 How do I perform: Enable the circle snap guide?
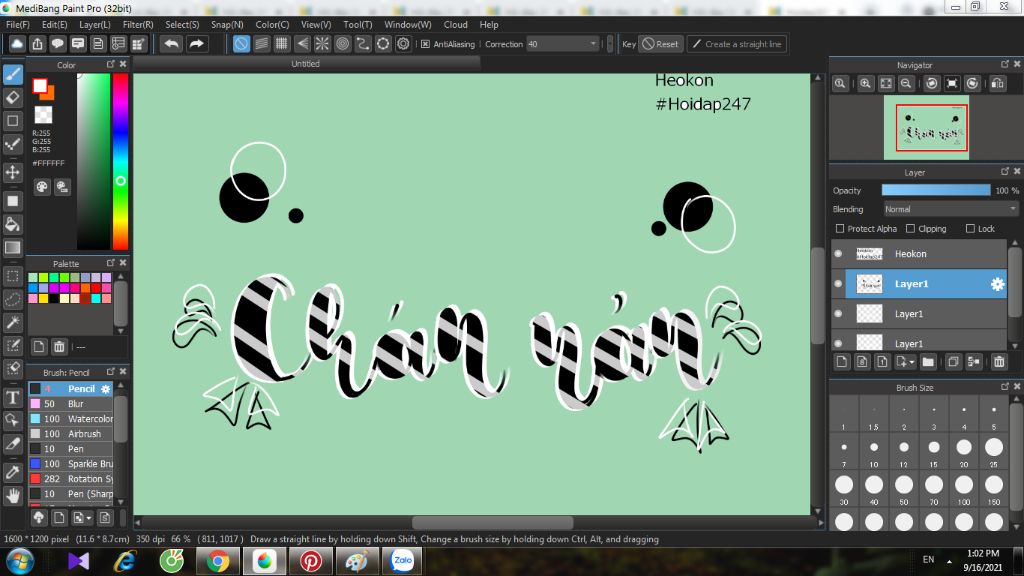click(342, 44)
